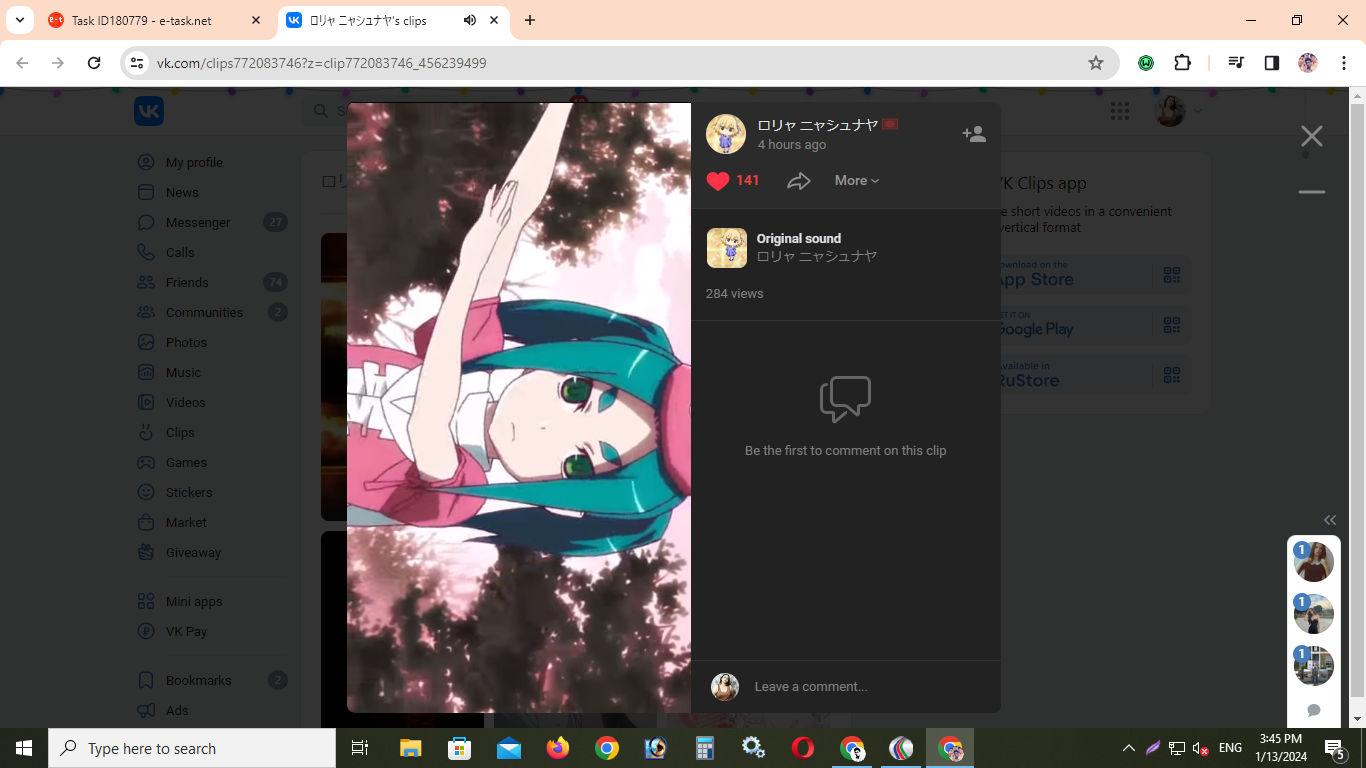
Task: Open Videos in sidebar
Action: (x=185, y=402)
